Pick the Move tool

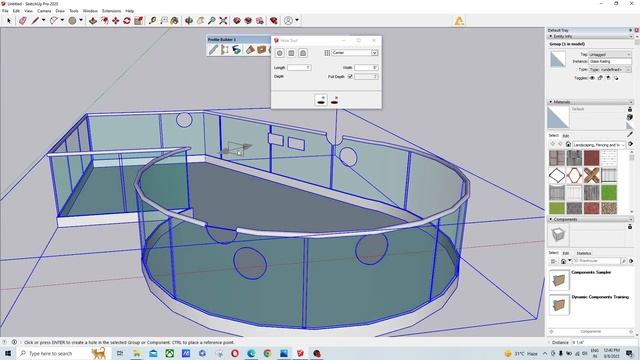(x=116, y=20)
